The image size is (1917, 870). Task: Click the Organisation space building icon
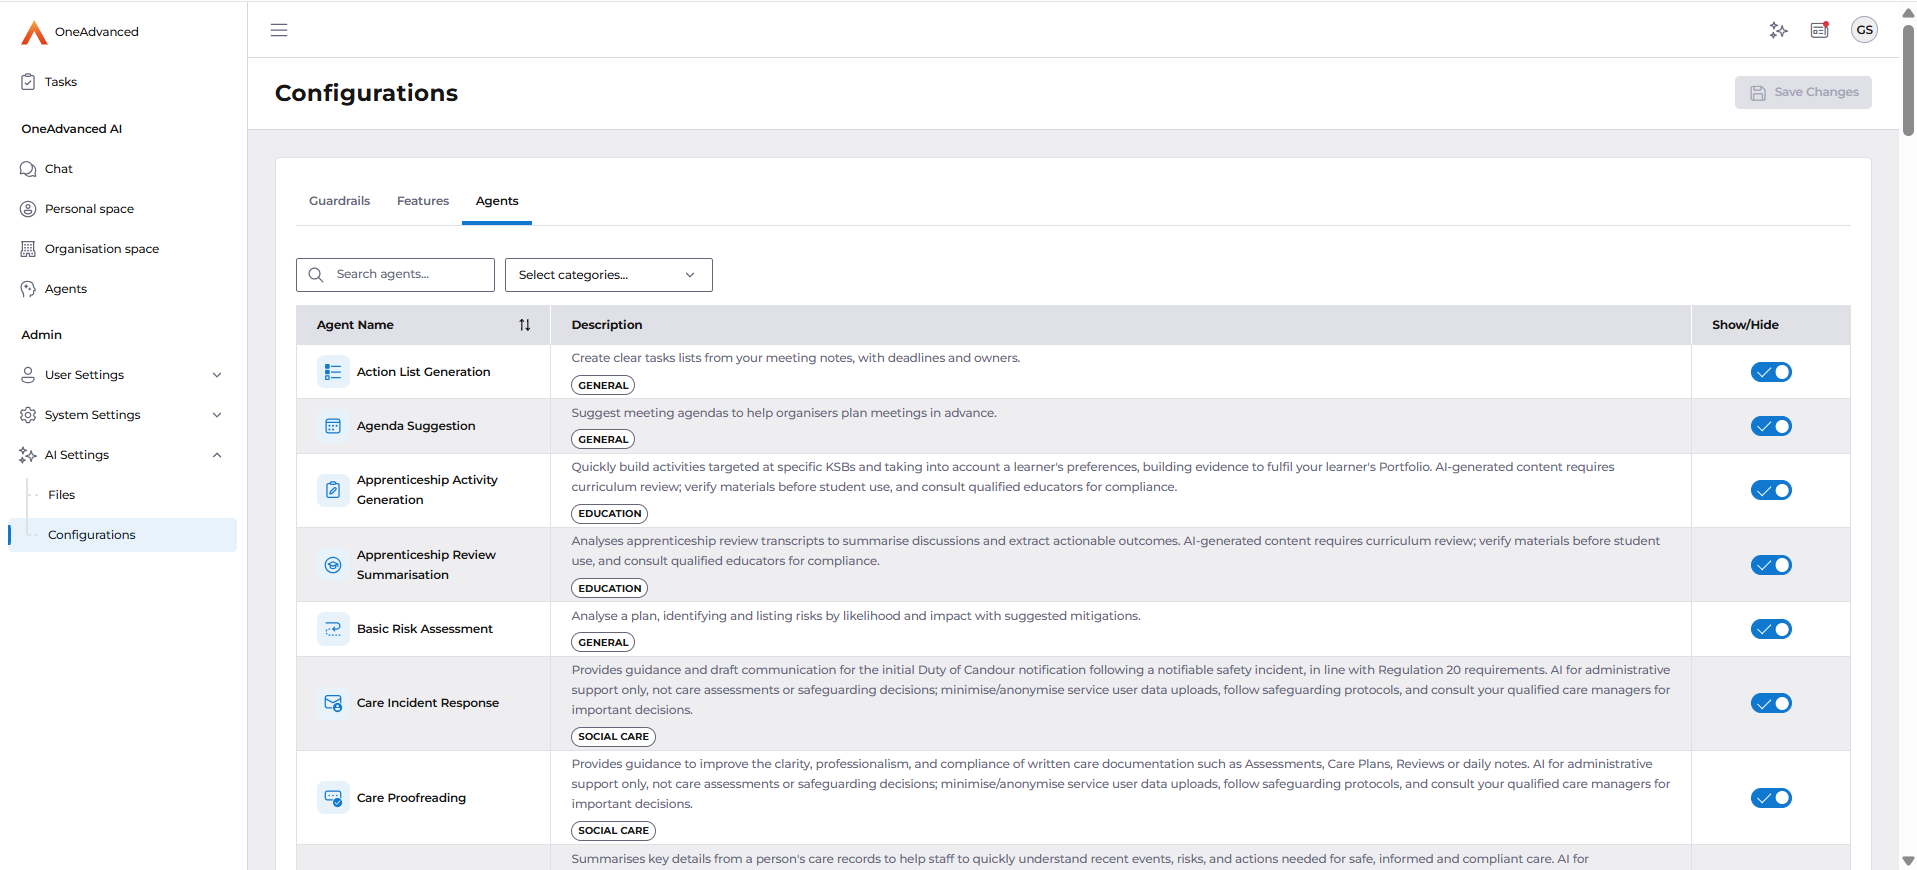(28, 249)
